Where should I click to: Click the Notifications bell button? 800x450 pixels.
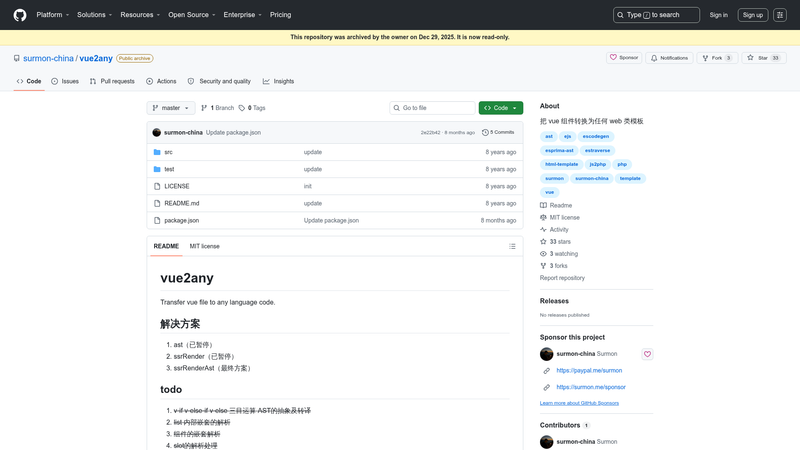pyautogui.click(x=669, y=58)
